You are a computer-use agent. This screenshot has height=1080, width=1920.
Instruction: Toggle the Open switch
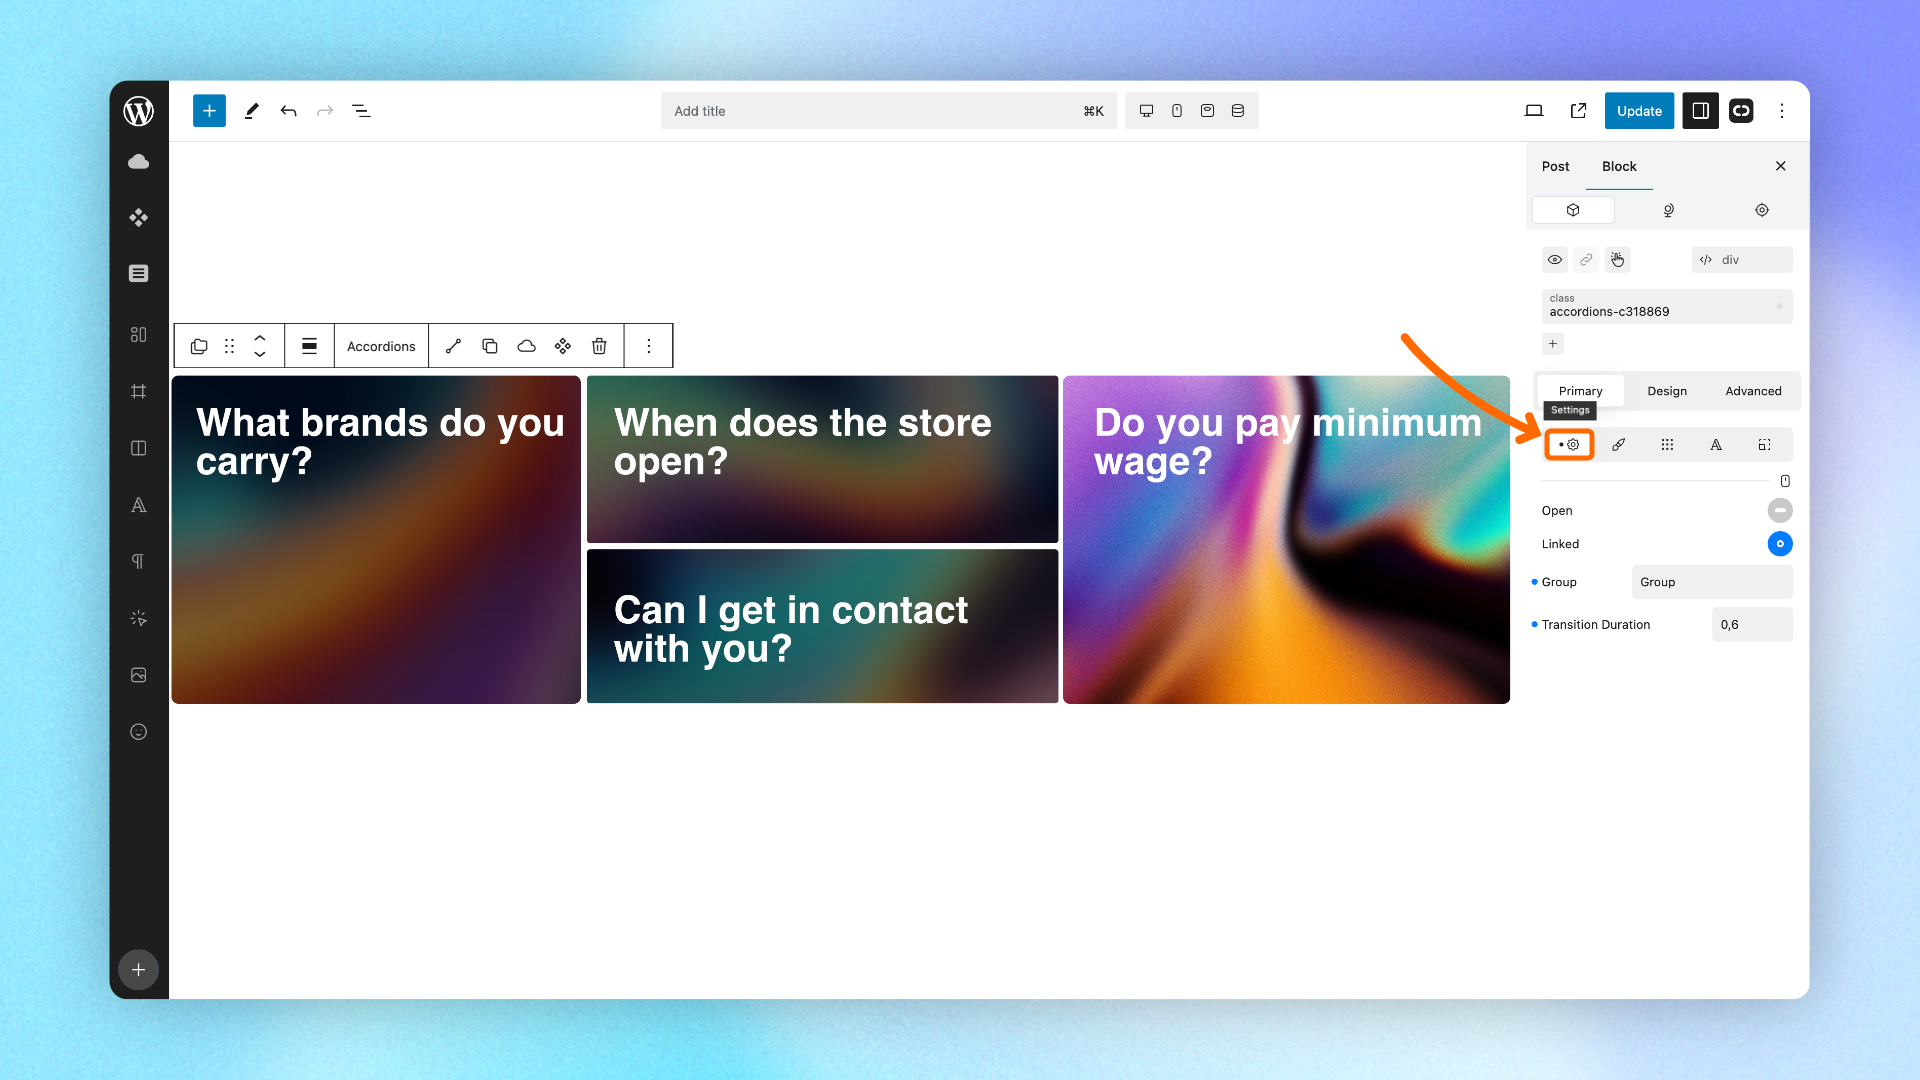(x=1780, y=511)
